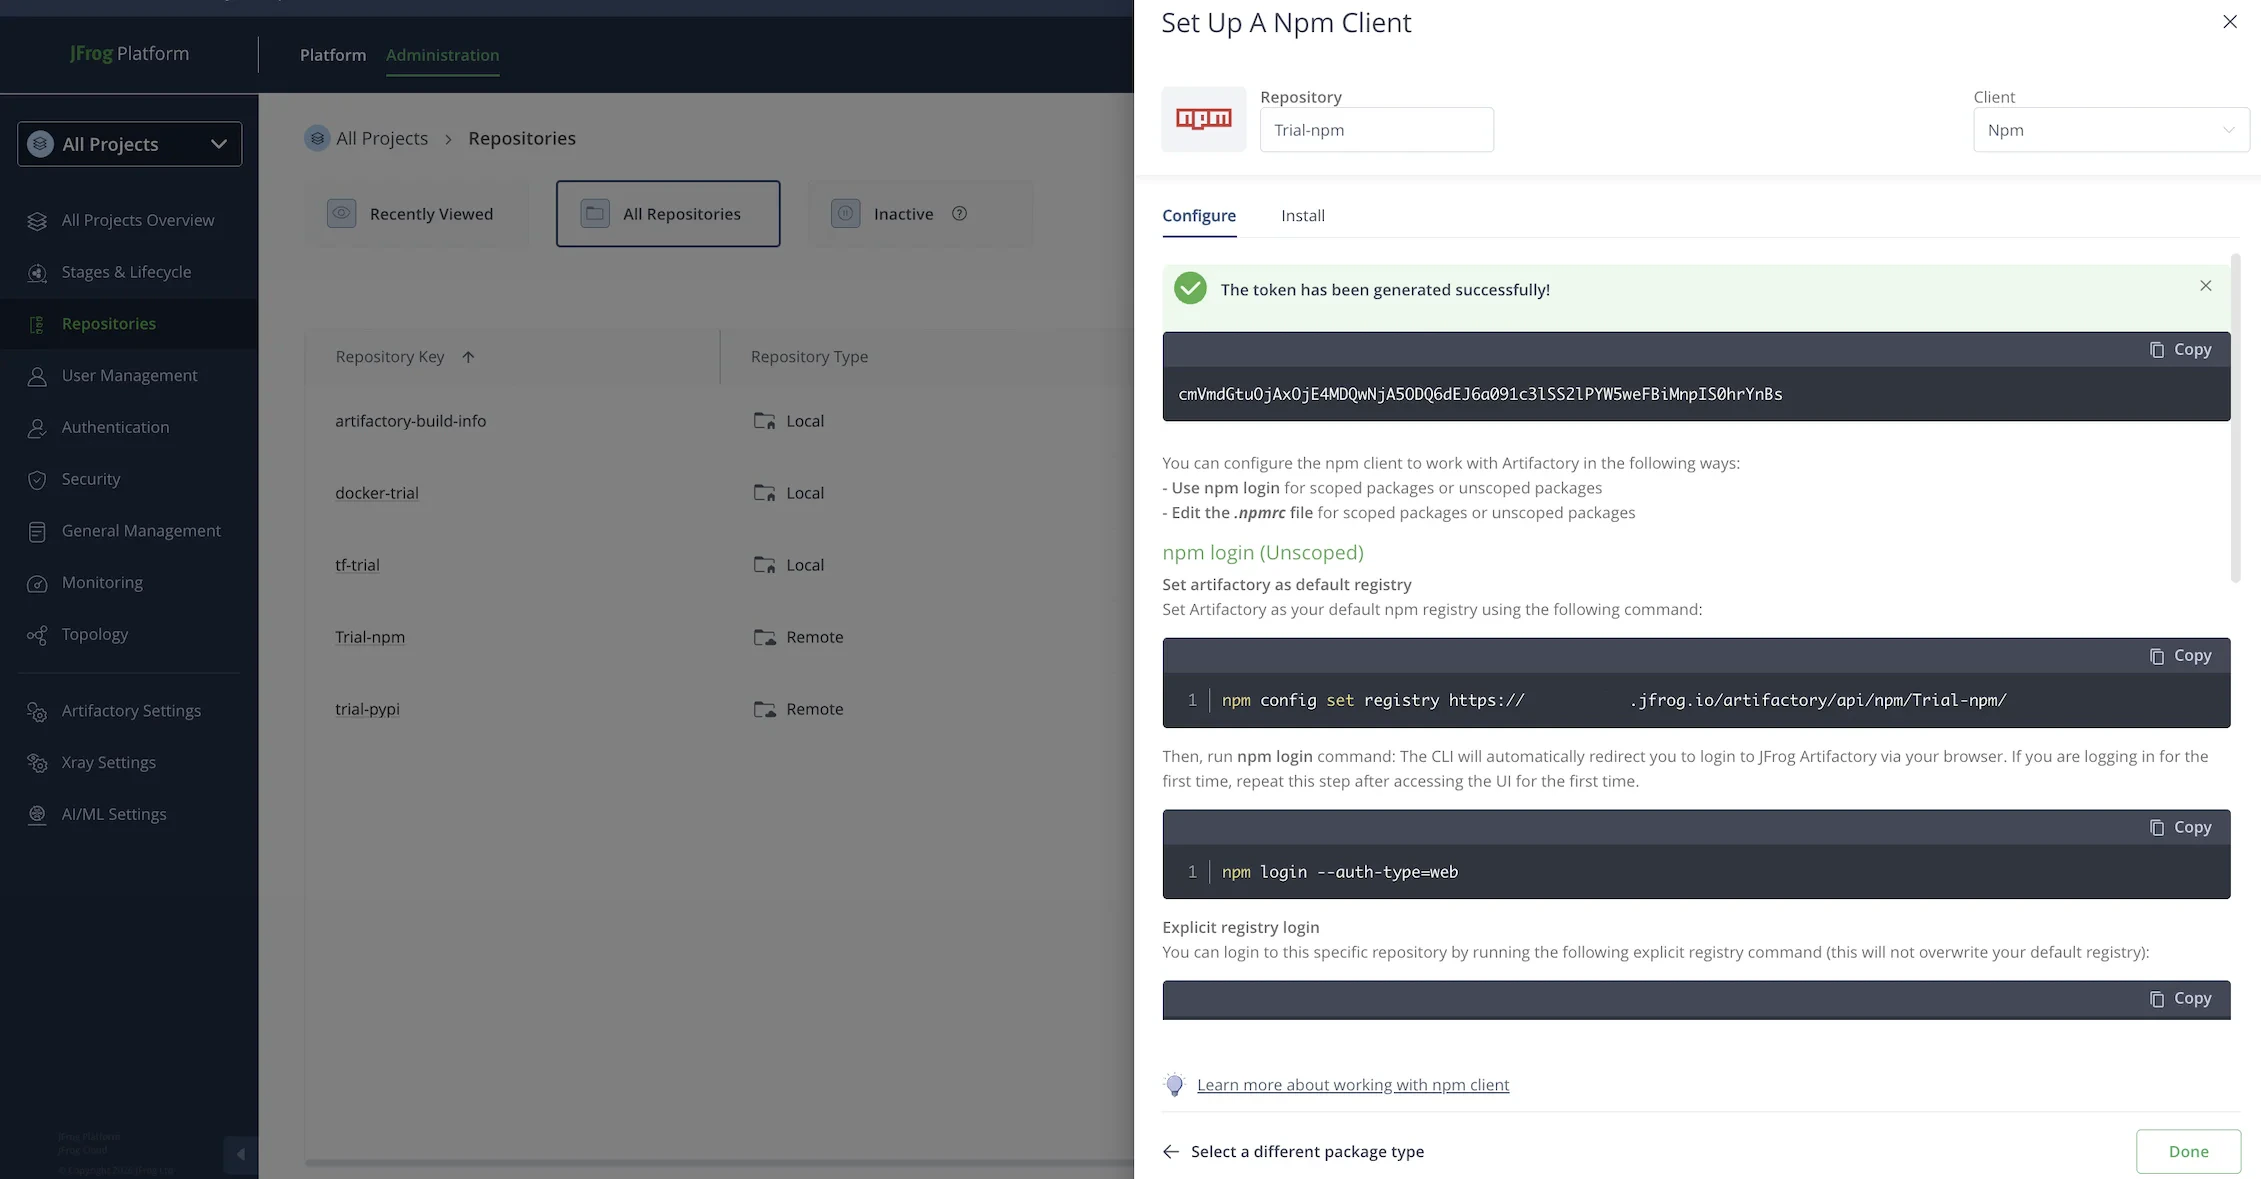Copy the npm login command

click(2180, 828)
